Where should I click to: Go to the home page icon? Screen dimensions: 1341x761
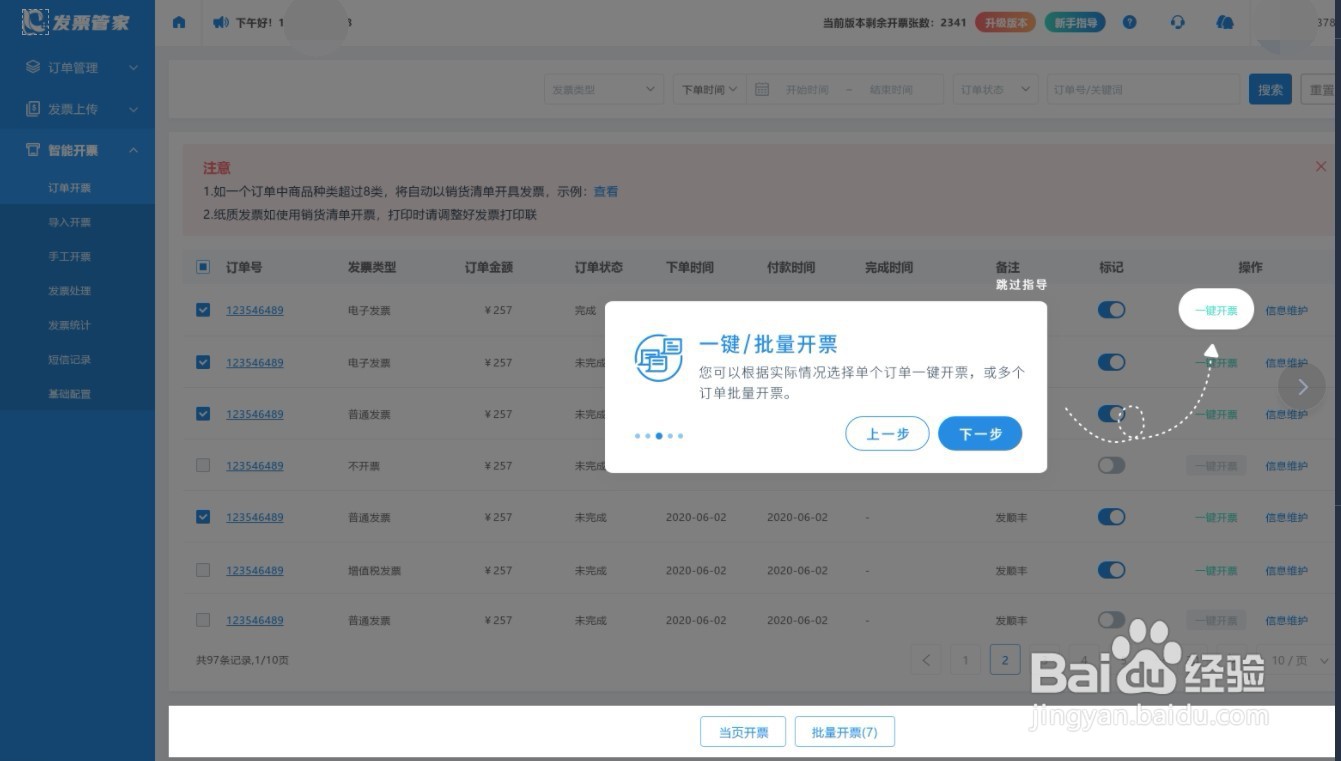pos(179,22)
